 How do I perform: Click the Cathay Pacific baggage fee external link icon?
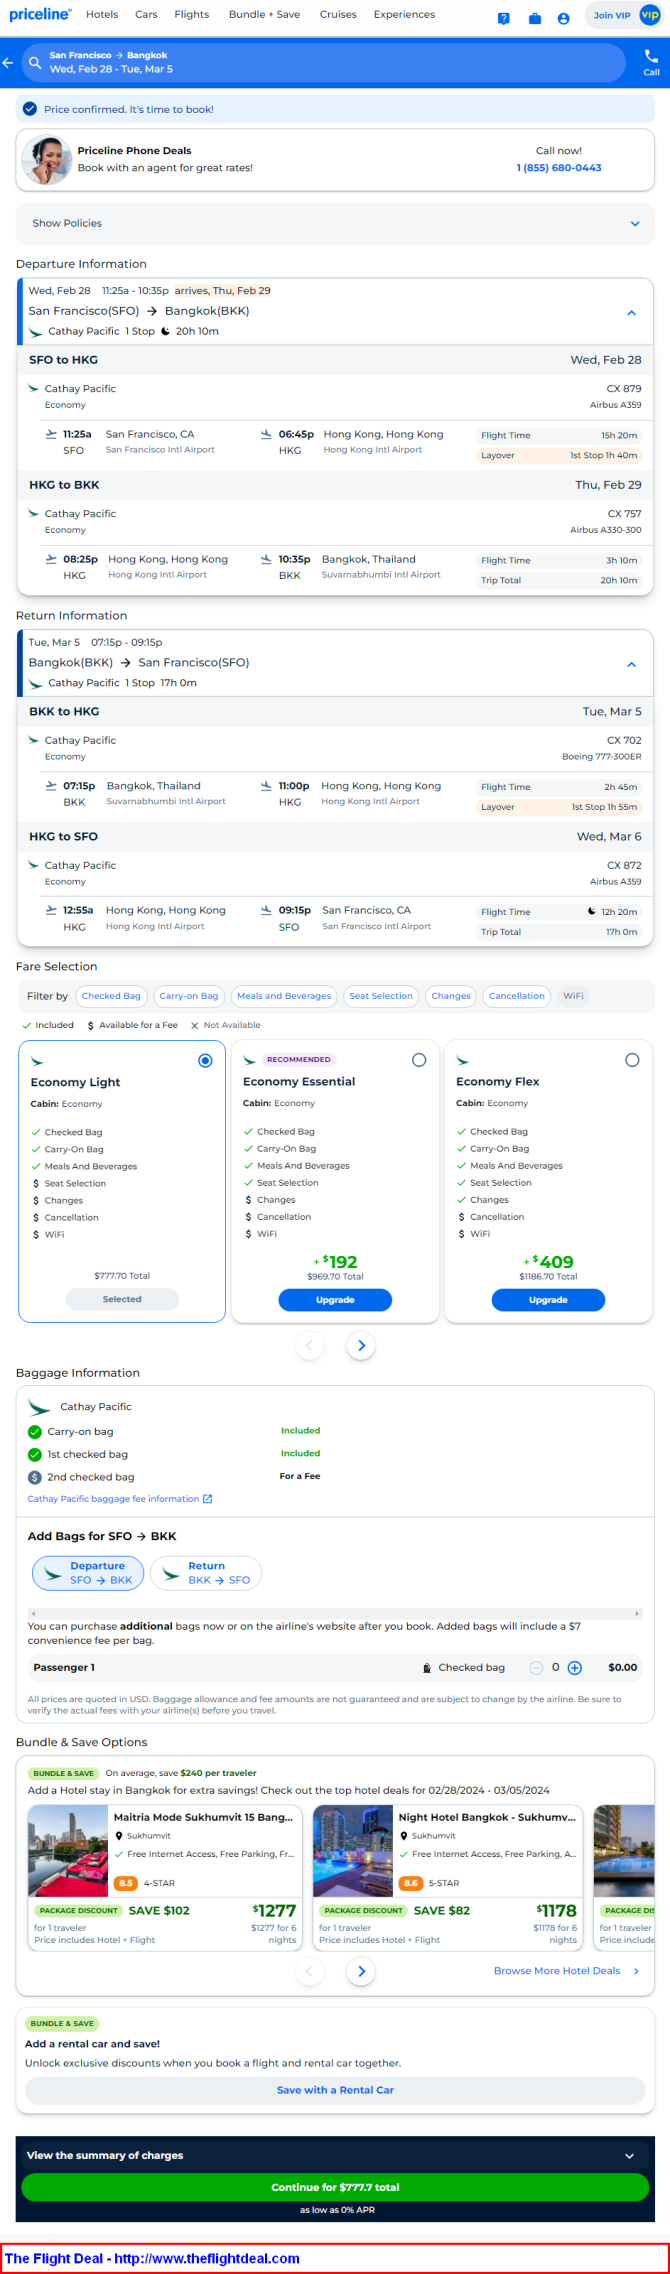[208, 1499]
